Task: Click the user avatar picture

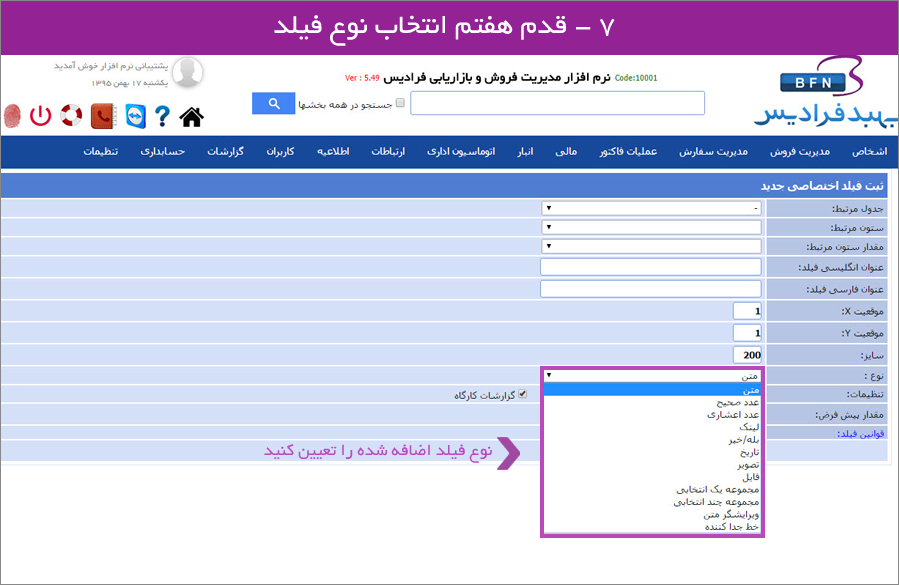Action: 188,72
